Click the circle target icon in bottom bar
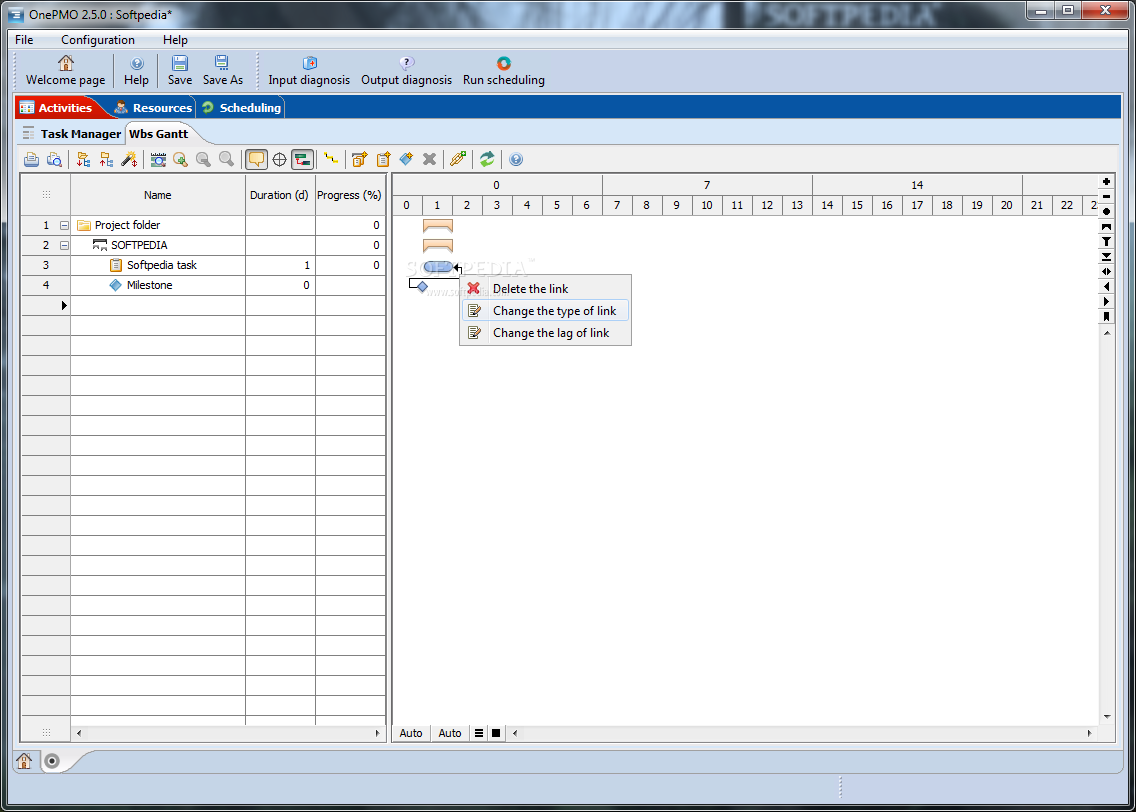Screen dimensions: 1136x812 click(51, 761)
